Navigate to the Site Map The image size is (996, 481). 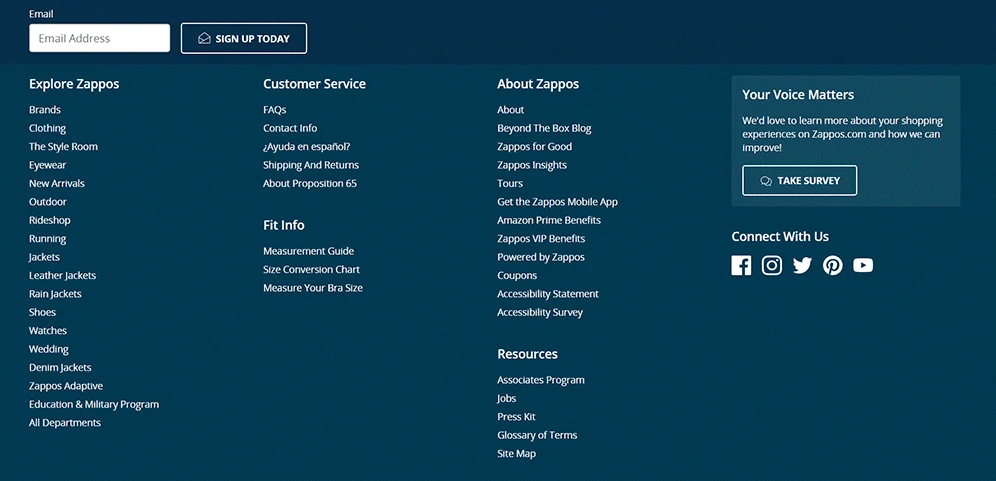516,454
